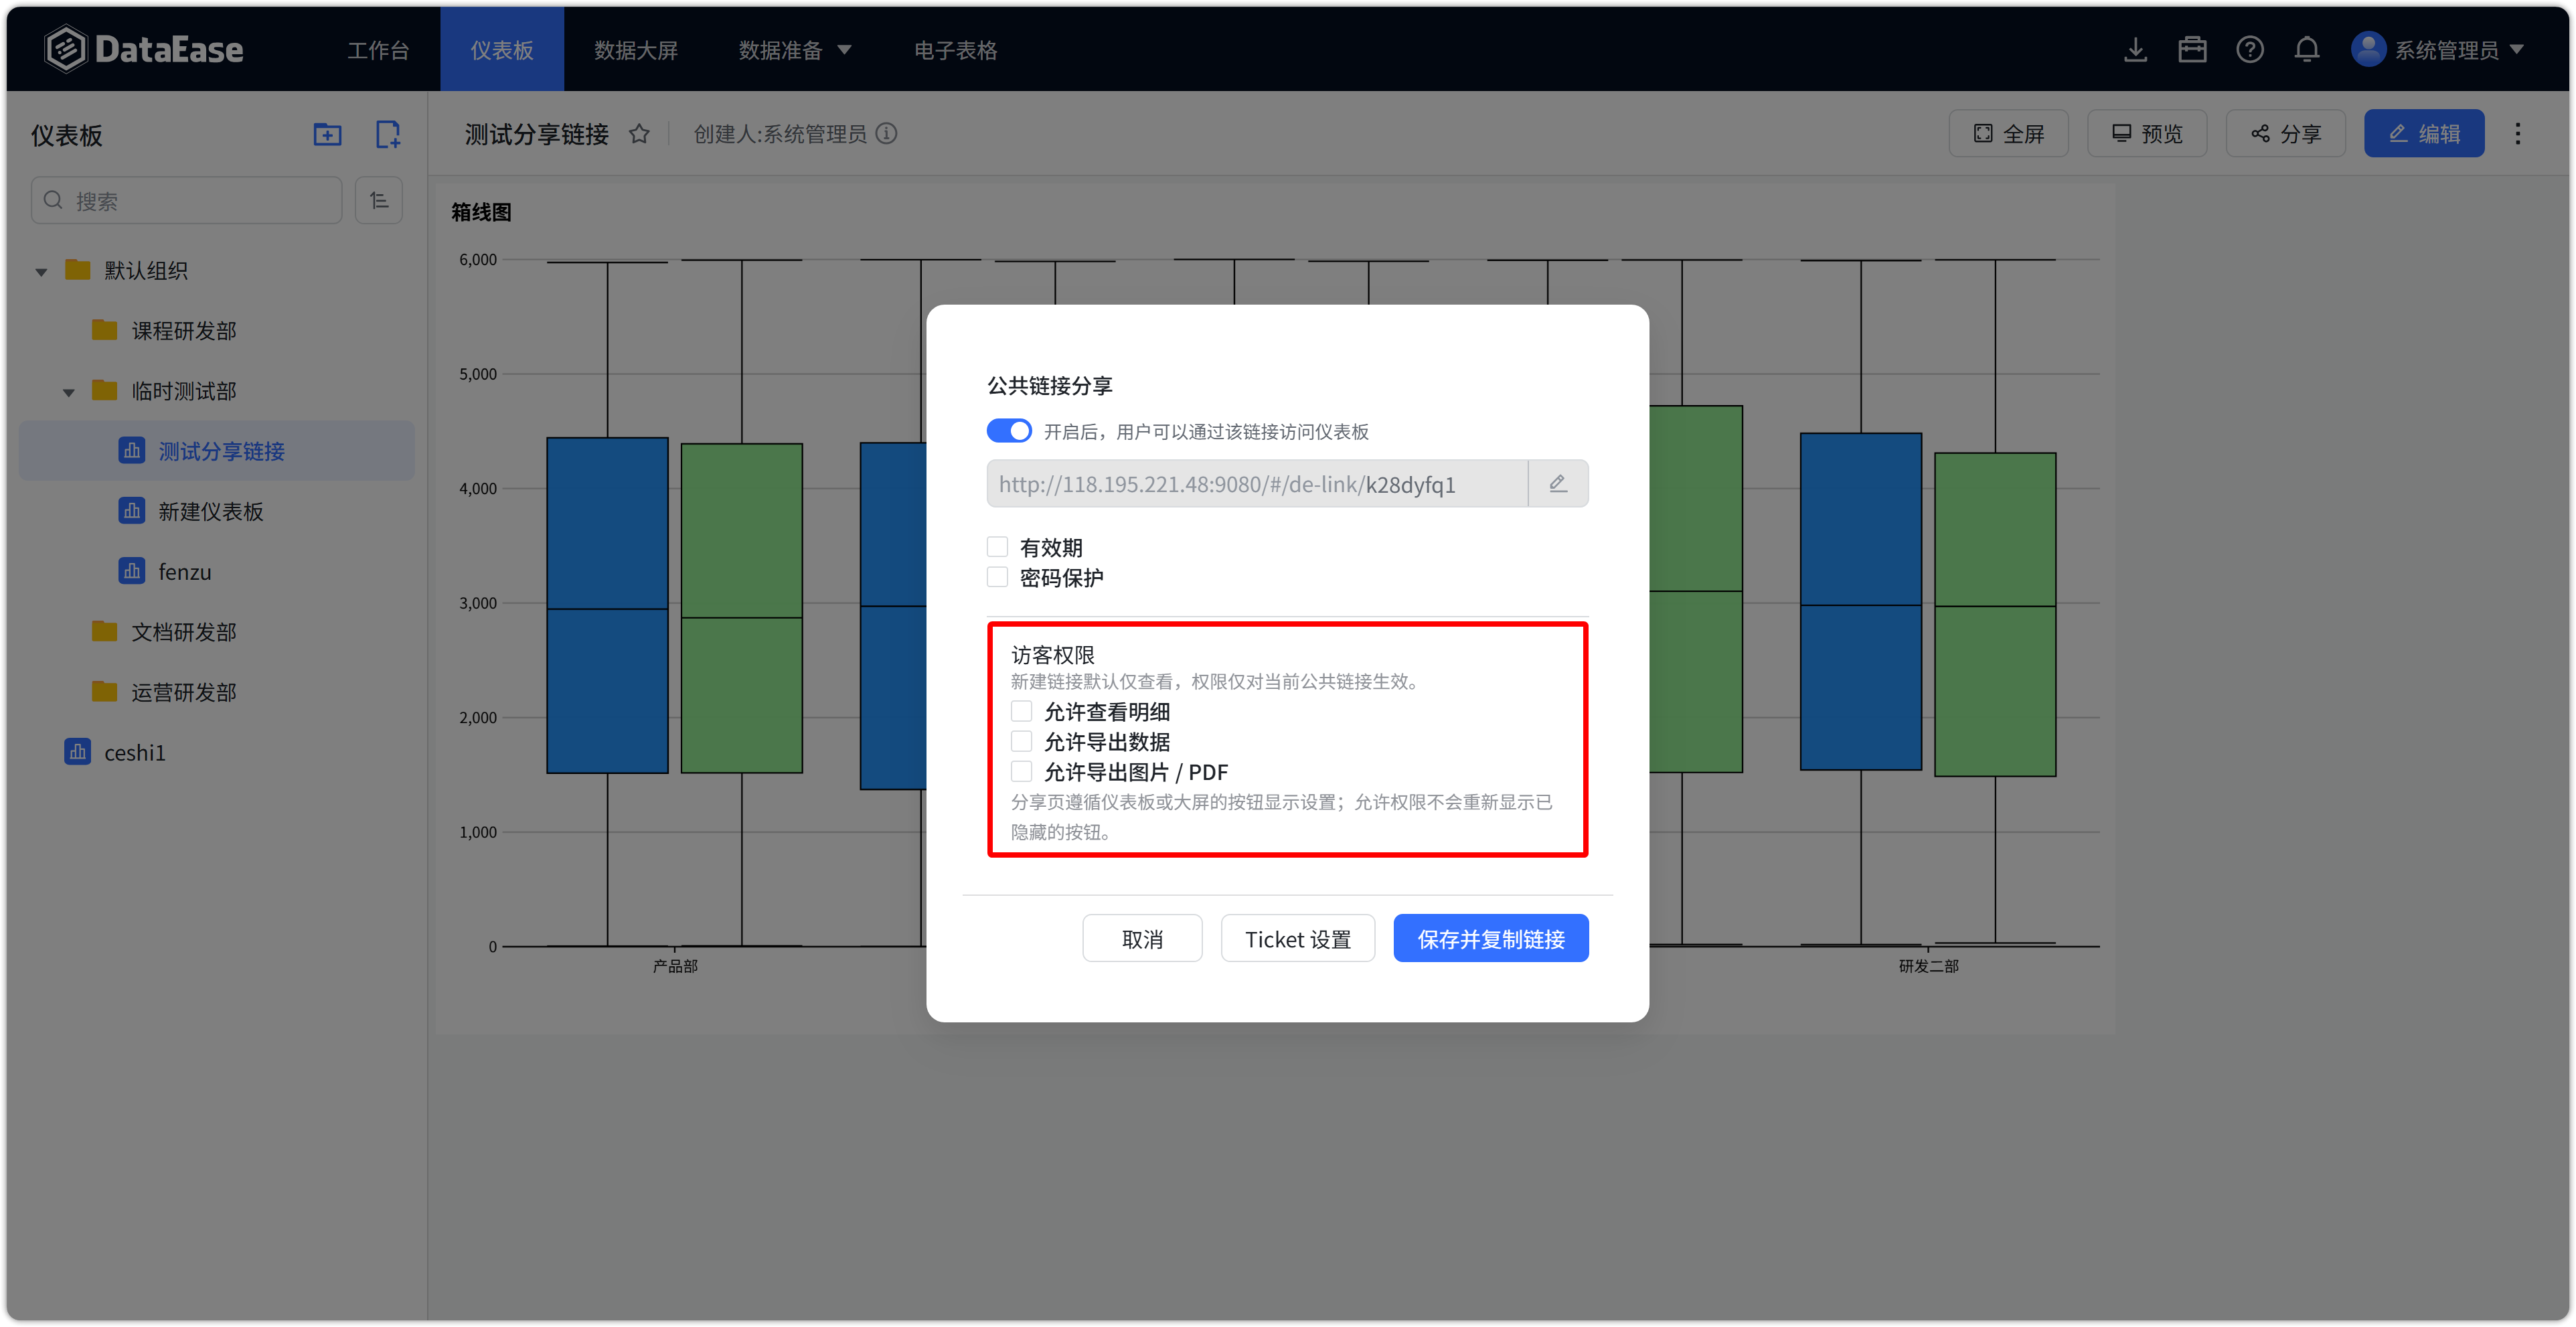Open the notifications bell

tap(2307, 49)
